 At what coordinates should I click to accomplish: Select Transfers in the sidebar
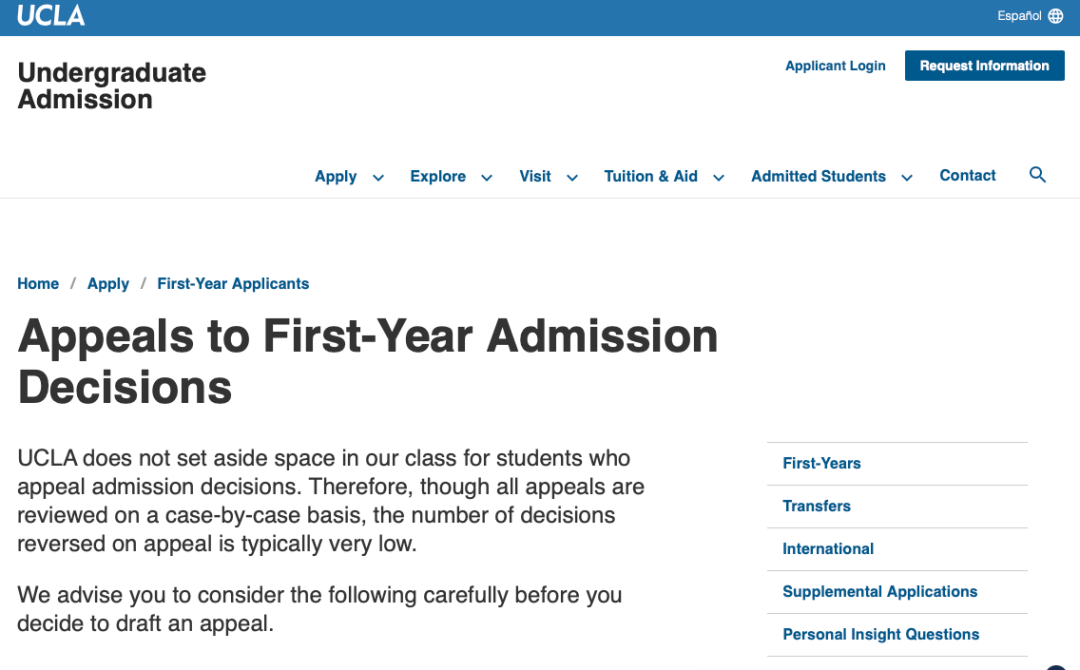click(x=816, y=506)
